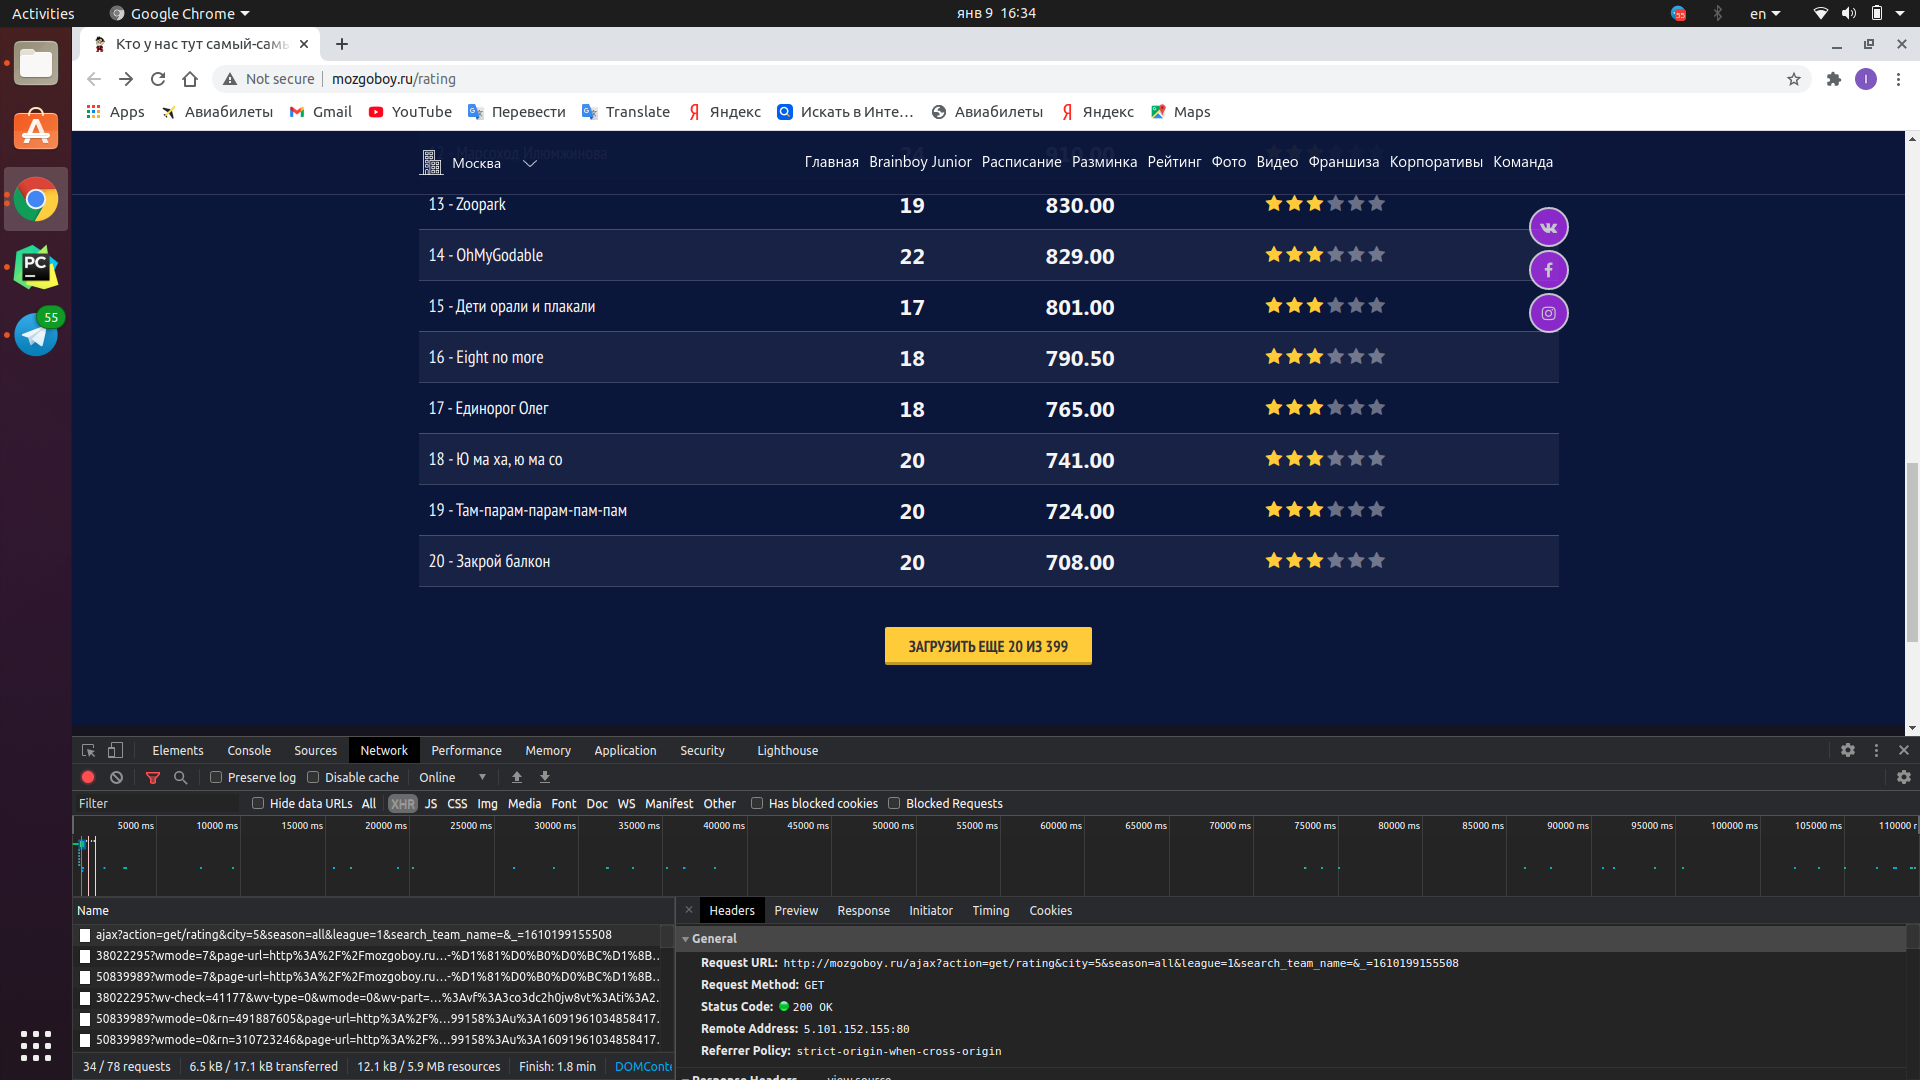Check the Blocked Requests filter
Screen dimensions: 1920x1080
tap(894, 803)
